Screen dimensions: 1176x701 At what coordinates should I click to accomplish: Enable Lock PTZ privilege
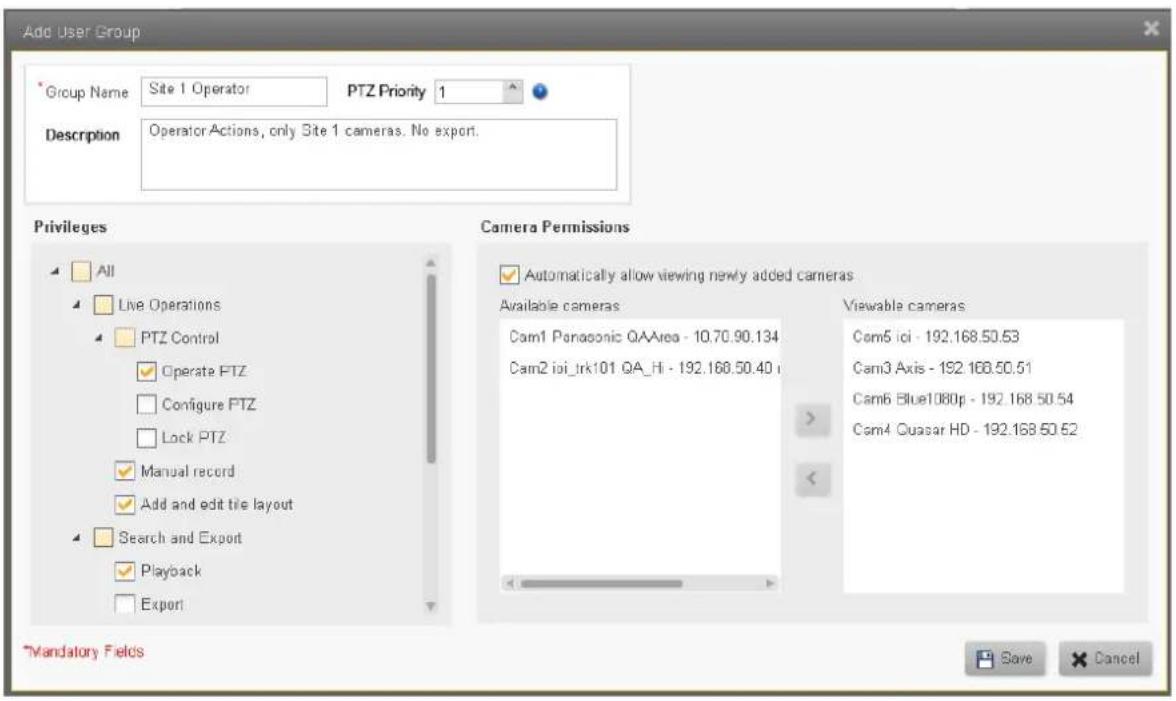(147, 437)
